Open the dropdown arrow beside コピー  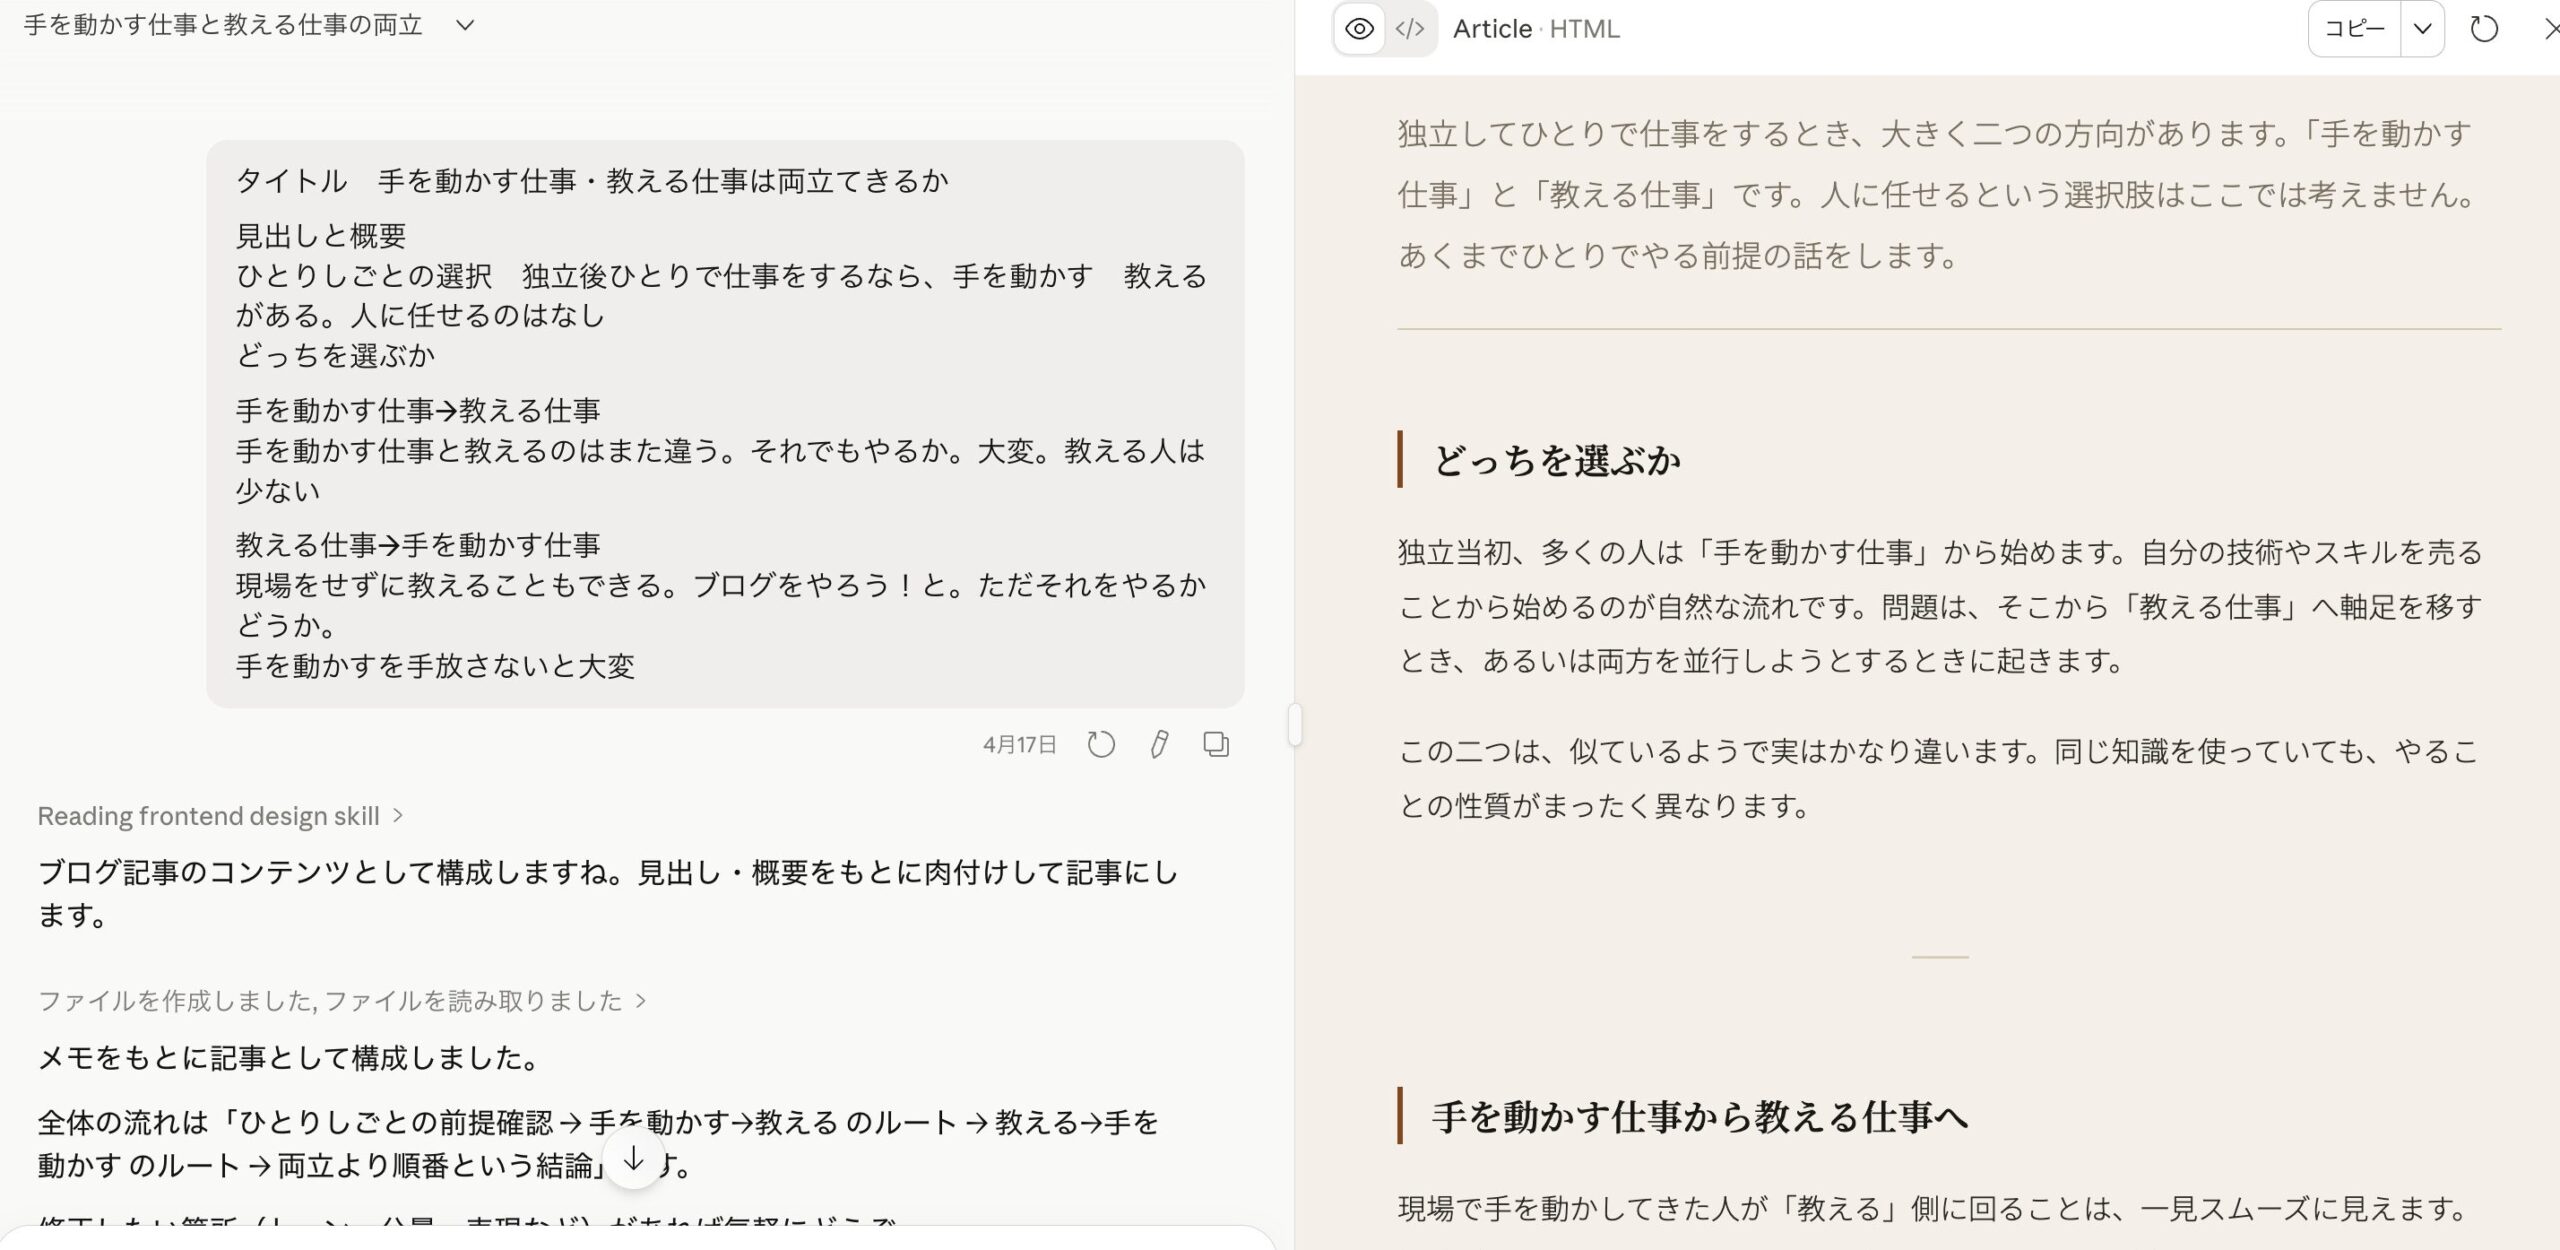tap(2422, 29)
